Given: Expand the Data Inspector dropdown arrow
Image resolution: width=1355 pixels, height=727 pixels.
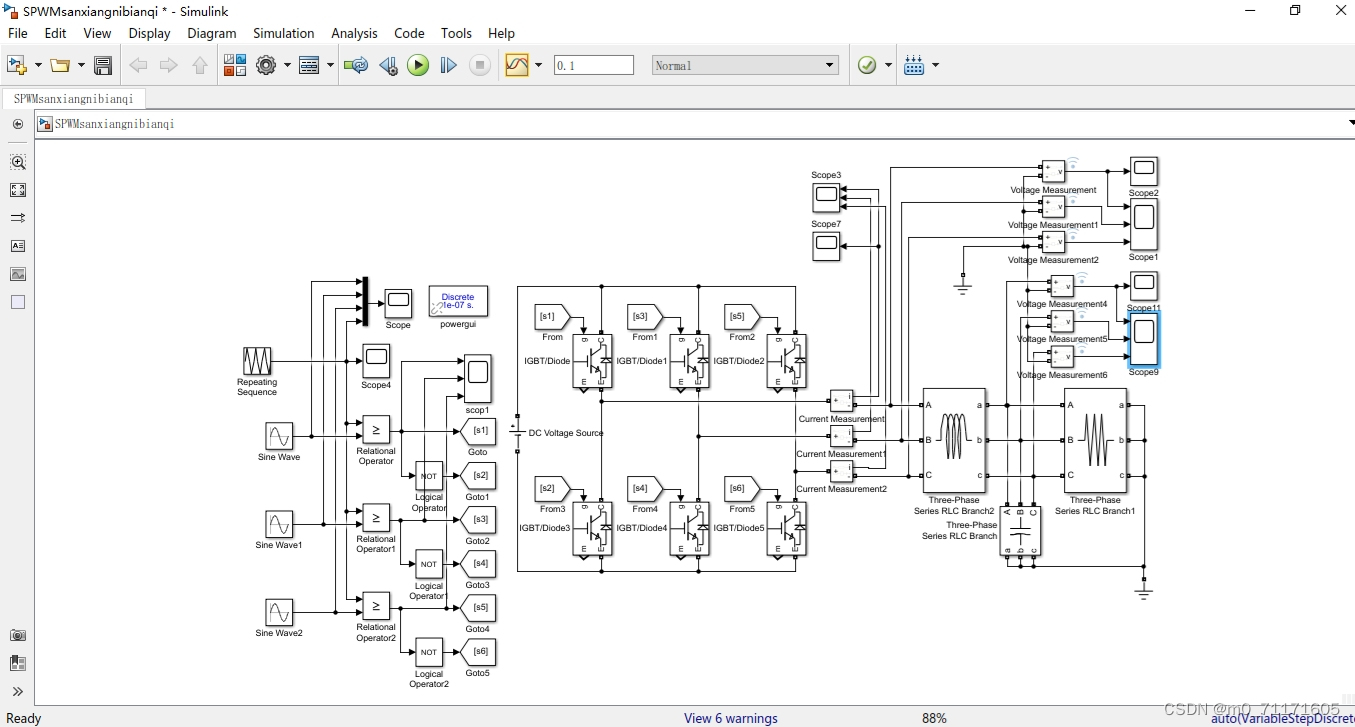Looking at the screenshot, I should click(x=538, y=65).
